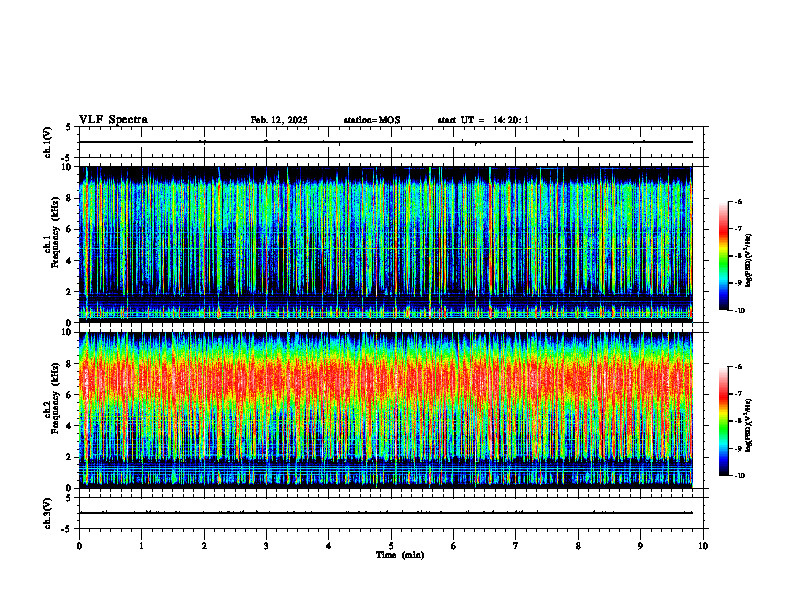Click the 'ch.3(V)' axis label
Viewport: 792px width, 612px height.
pos(48,513)
